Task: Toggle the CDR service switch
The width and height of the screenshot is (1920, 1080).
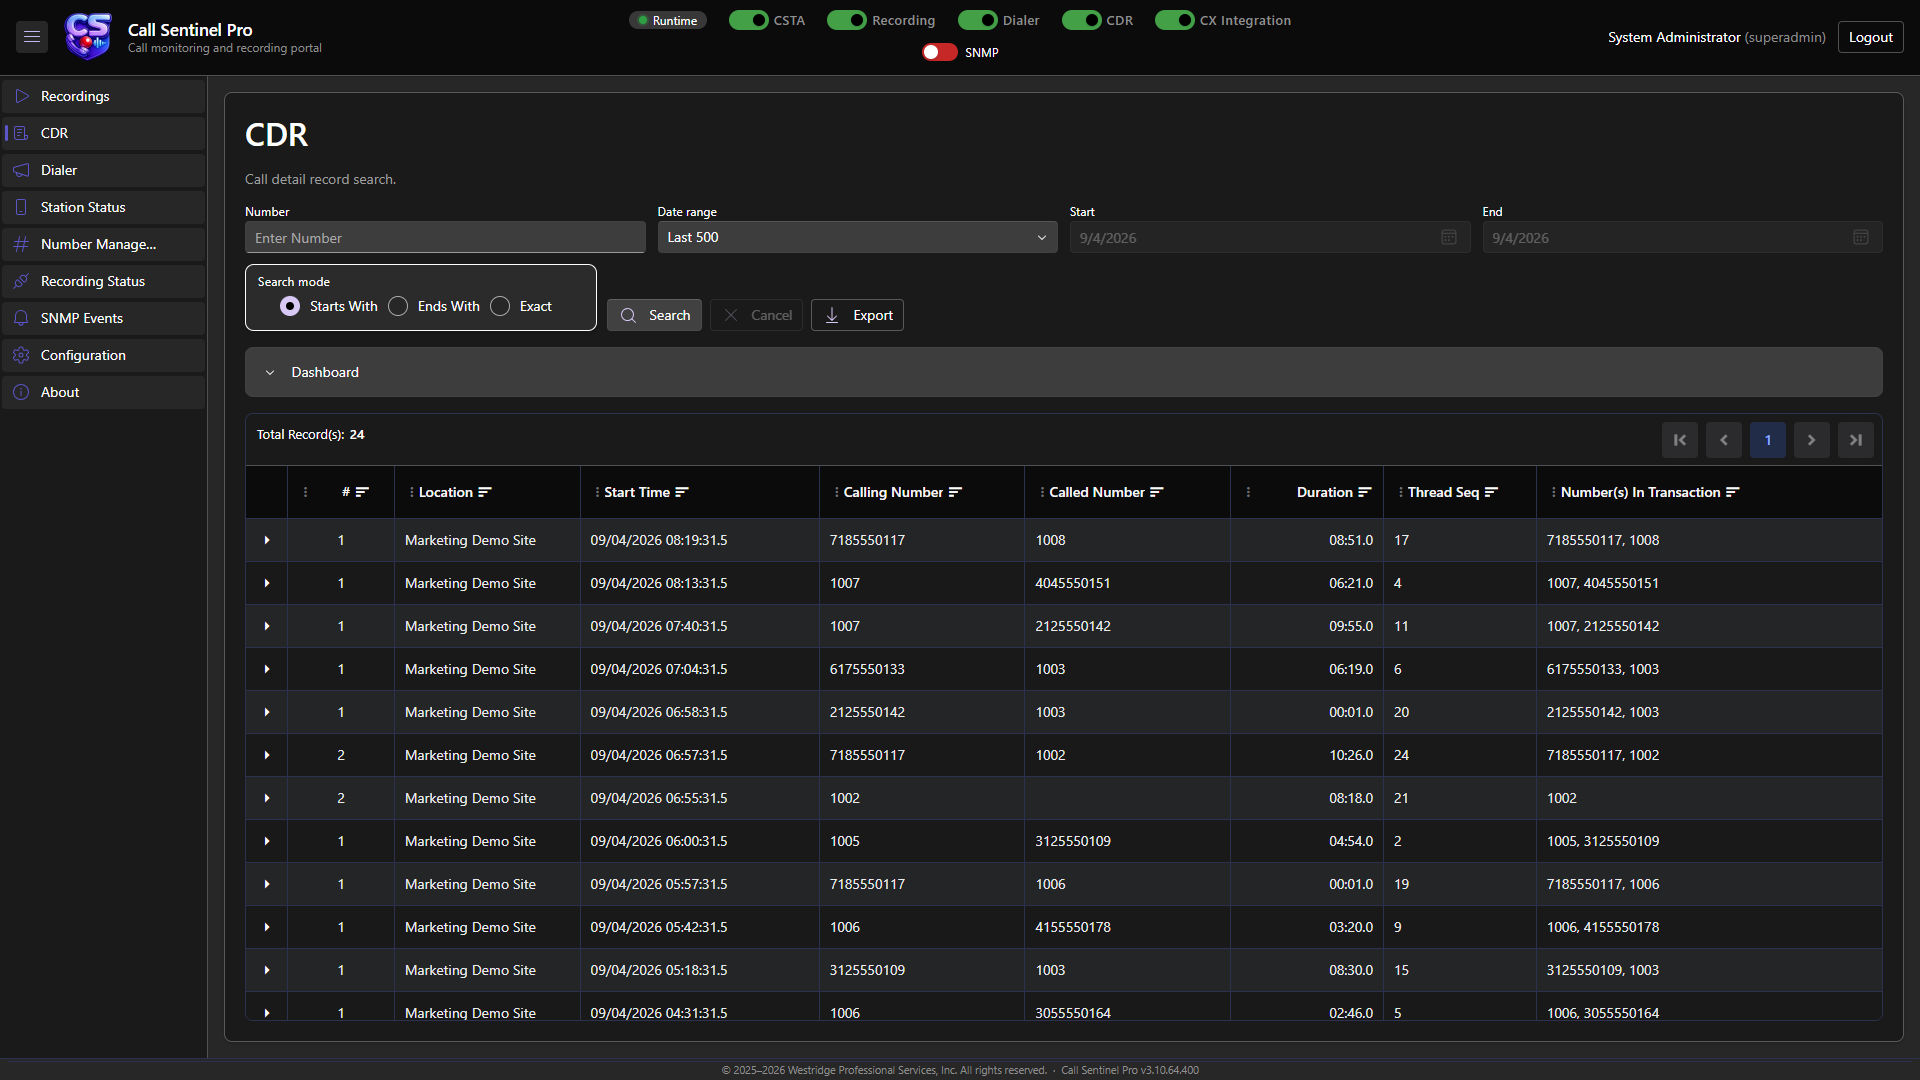Action: (x=1081, y=20)
